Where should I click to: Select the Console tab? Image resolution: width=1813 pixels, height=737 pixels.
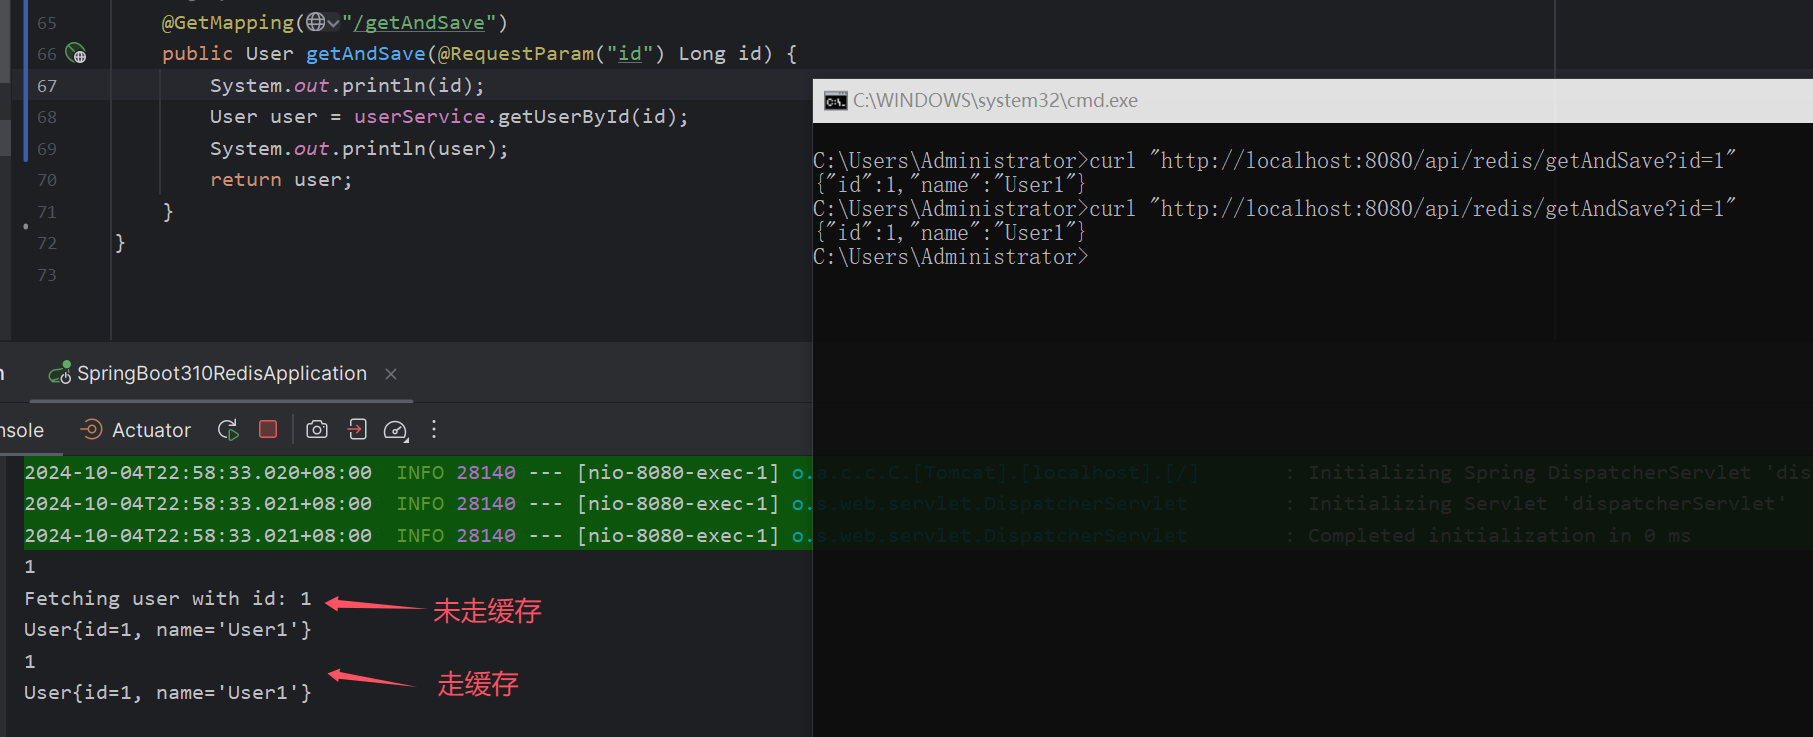[22, 430]
